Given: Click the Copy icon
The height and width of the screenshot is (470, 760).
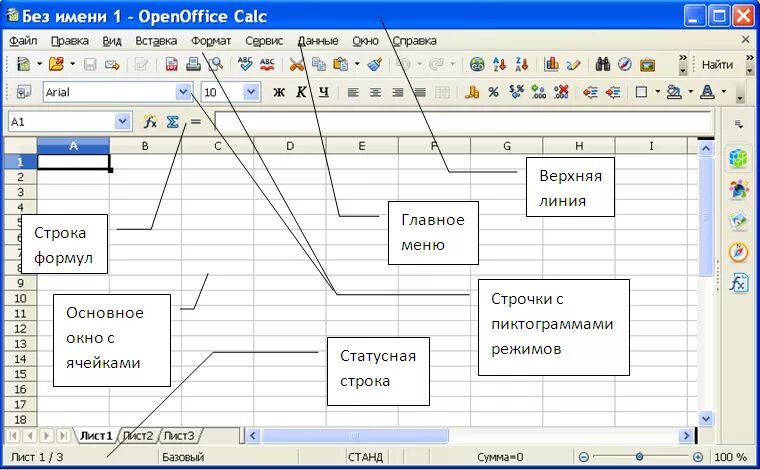Looking at the screenshot, I should point(318,64).
